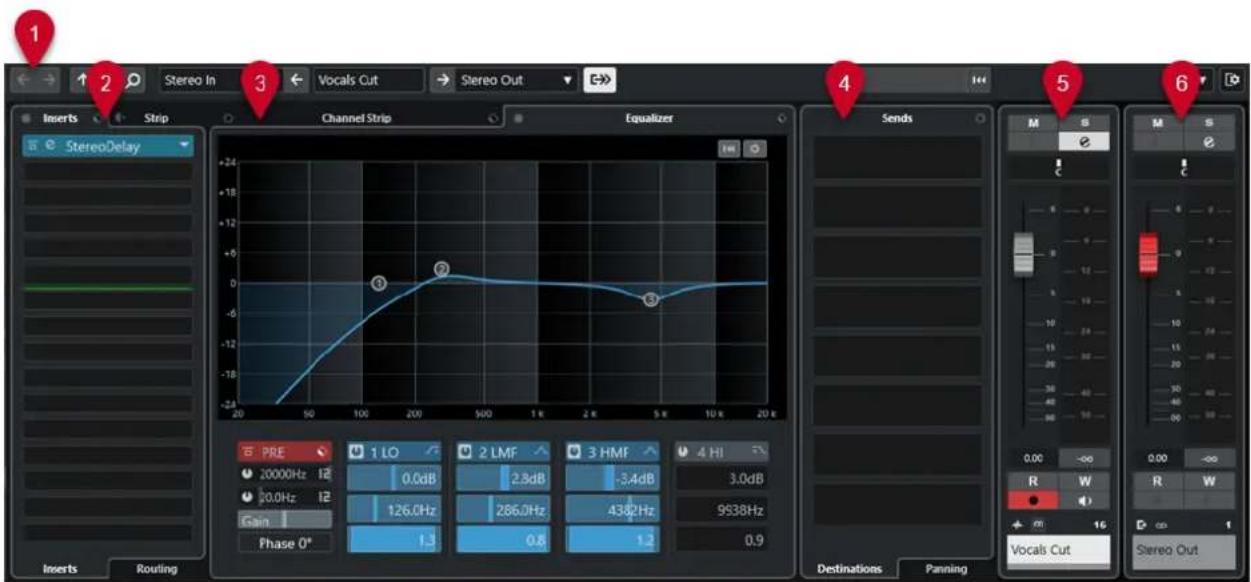This screenshot has width=1251, height=582.
Task: Toggle high-cut 20000Hz filter power
Action: tap(245, 475)
